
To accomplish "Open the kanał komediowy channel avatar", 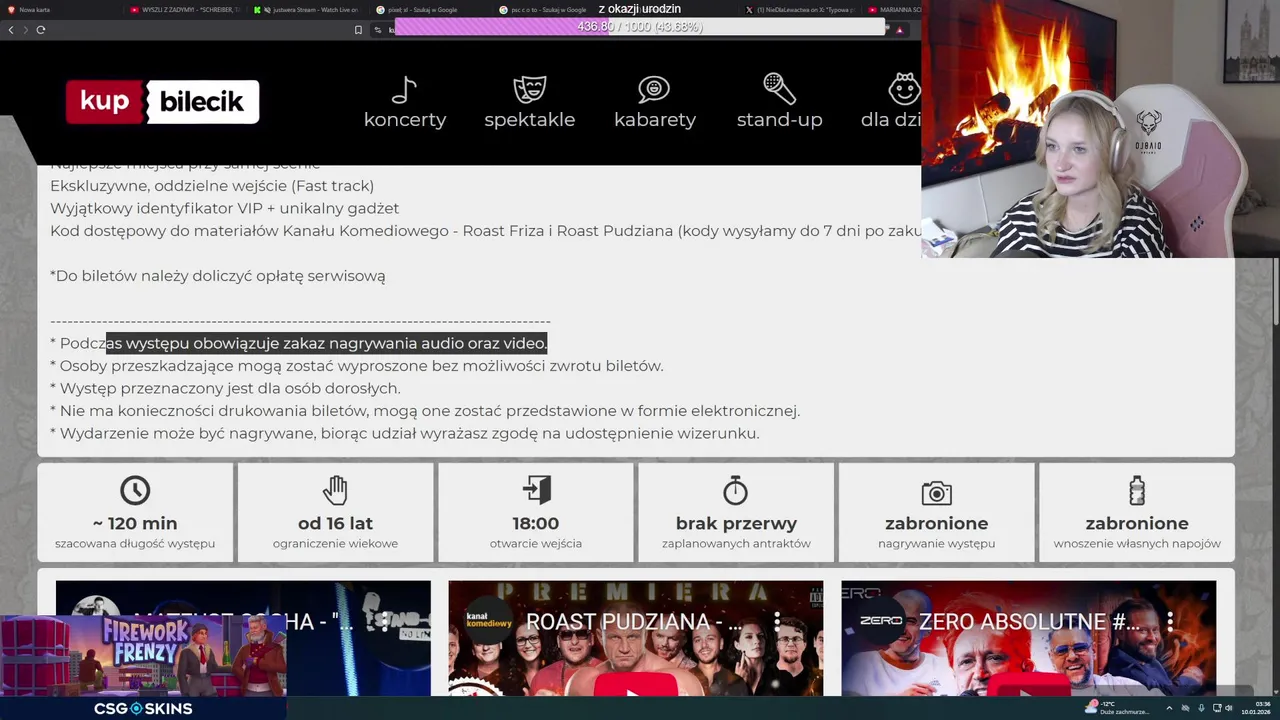I will click(487, 622).
